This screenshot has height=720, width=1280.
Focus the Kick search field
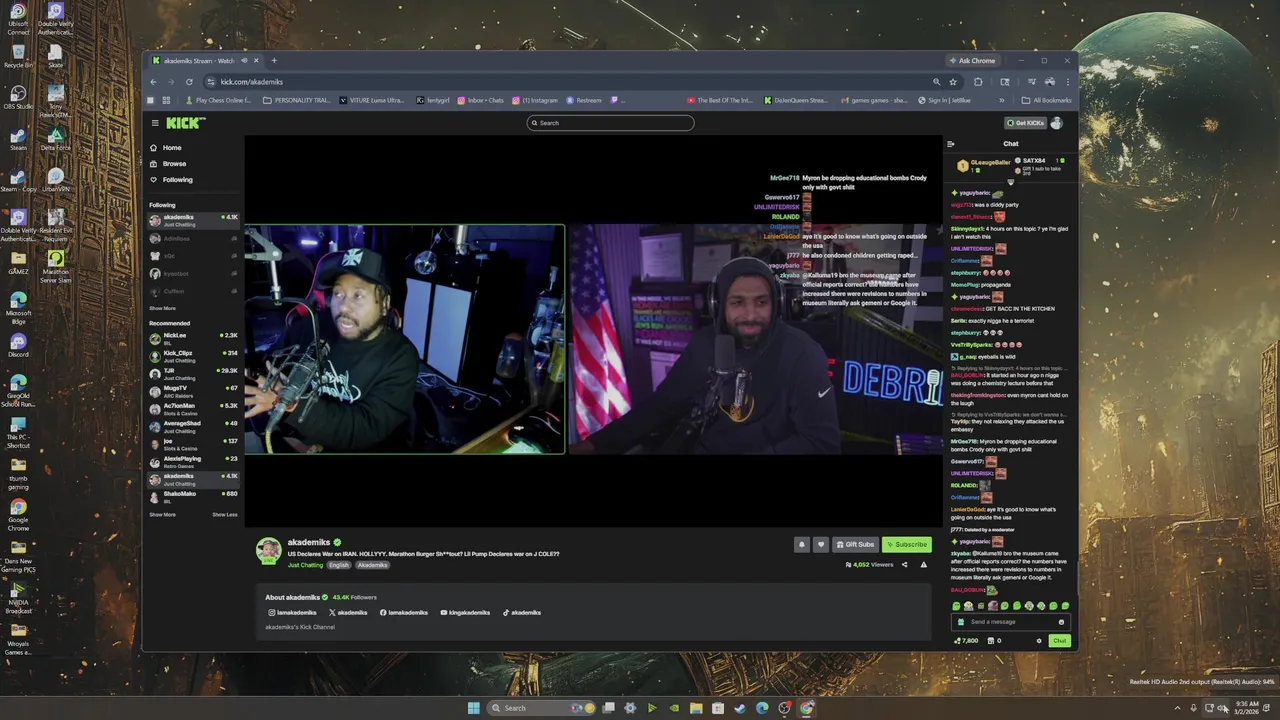tap(611, 123)
